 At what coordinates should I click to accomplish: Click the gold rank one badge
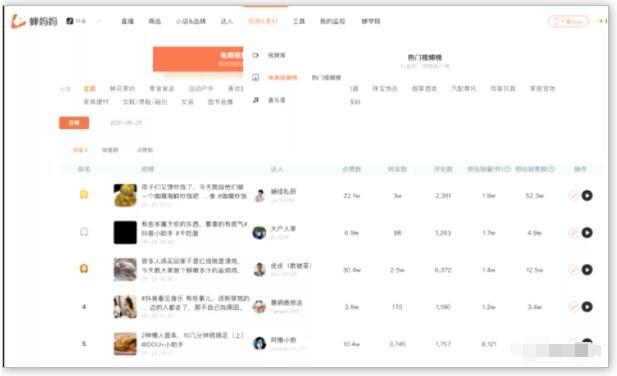pos(84,194)
